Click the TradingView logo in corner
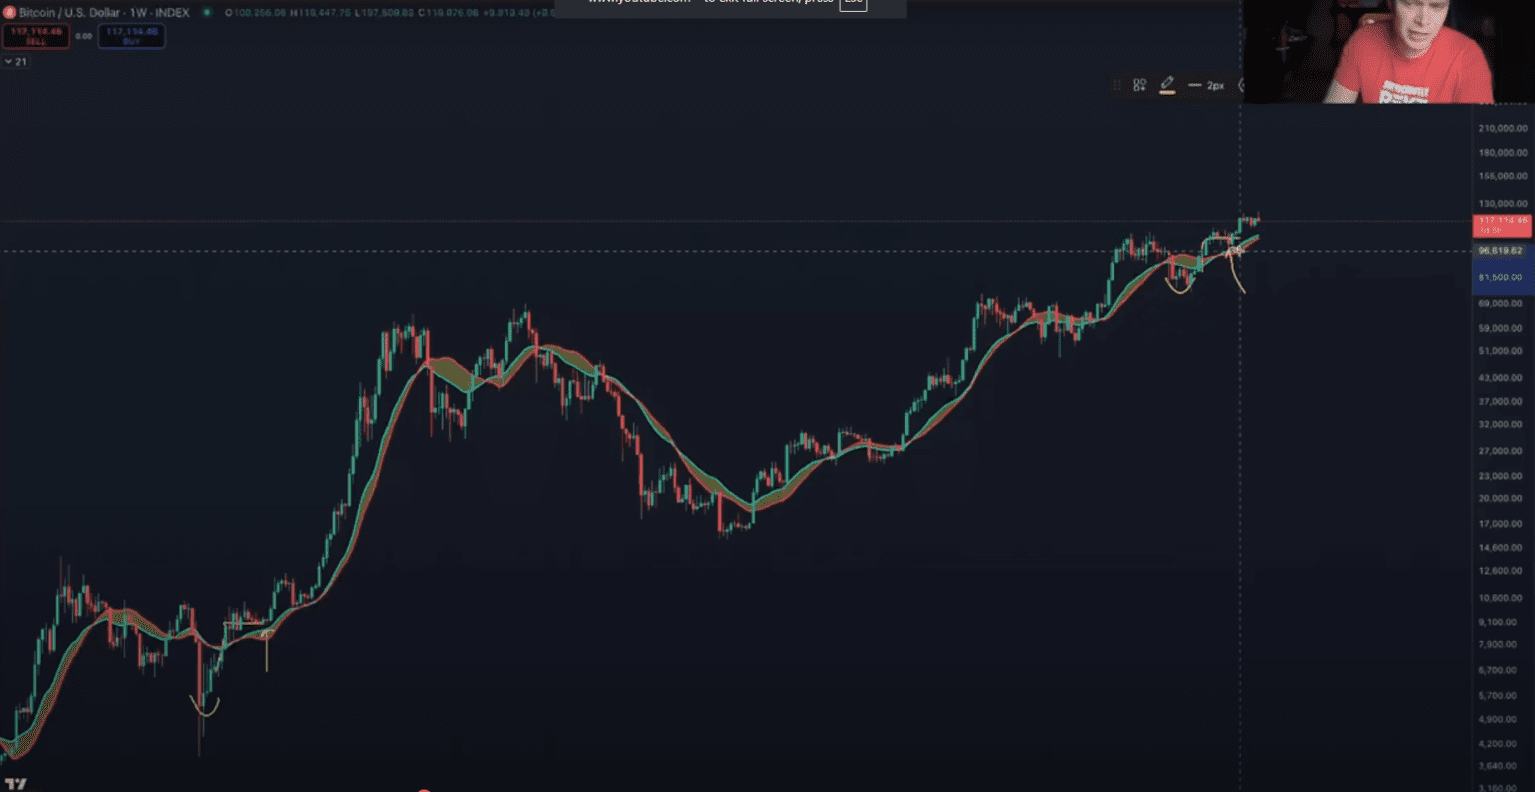Screen dimensions: 1535x792 [x=15, y=784]
